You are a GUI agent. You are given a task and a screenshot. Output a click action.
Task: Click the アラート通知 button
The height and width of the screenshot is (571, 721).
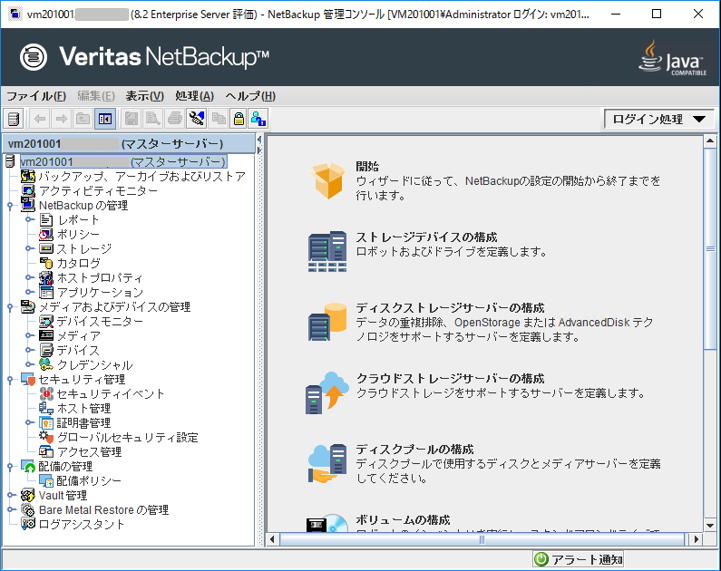578,559
